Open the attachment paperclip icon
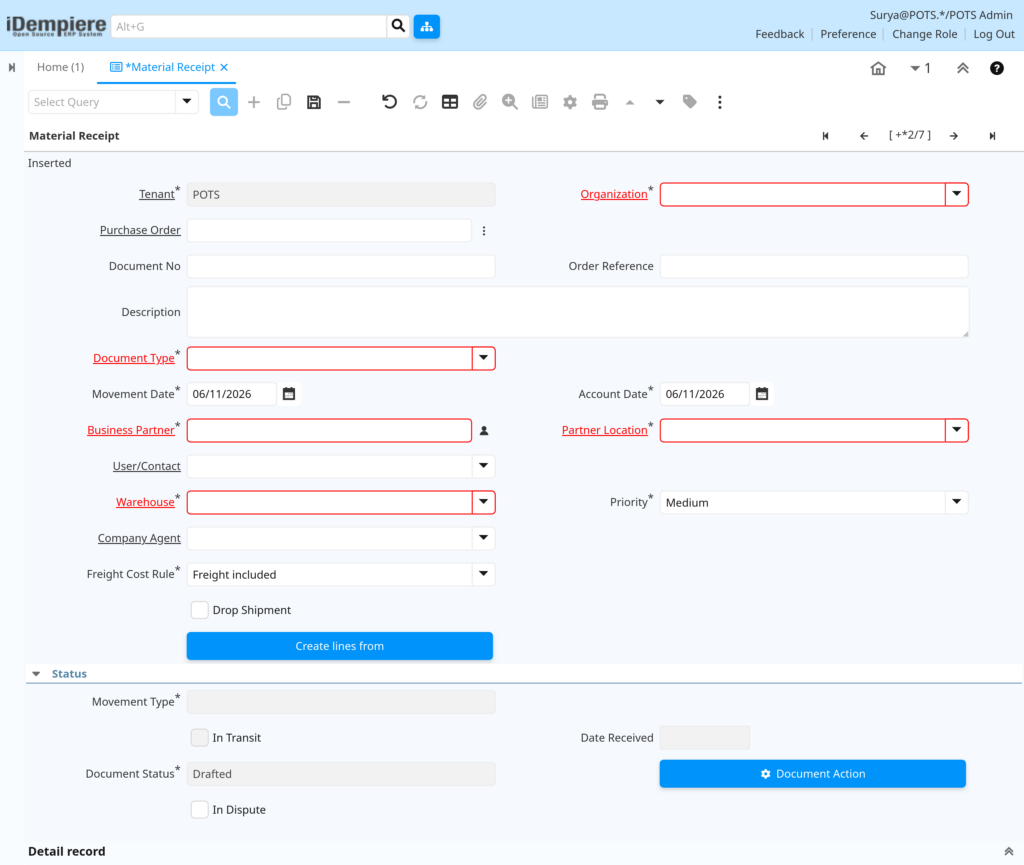Viewport: 1024px width, 865px height. 480,102
